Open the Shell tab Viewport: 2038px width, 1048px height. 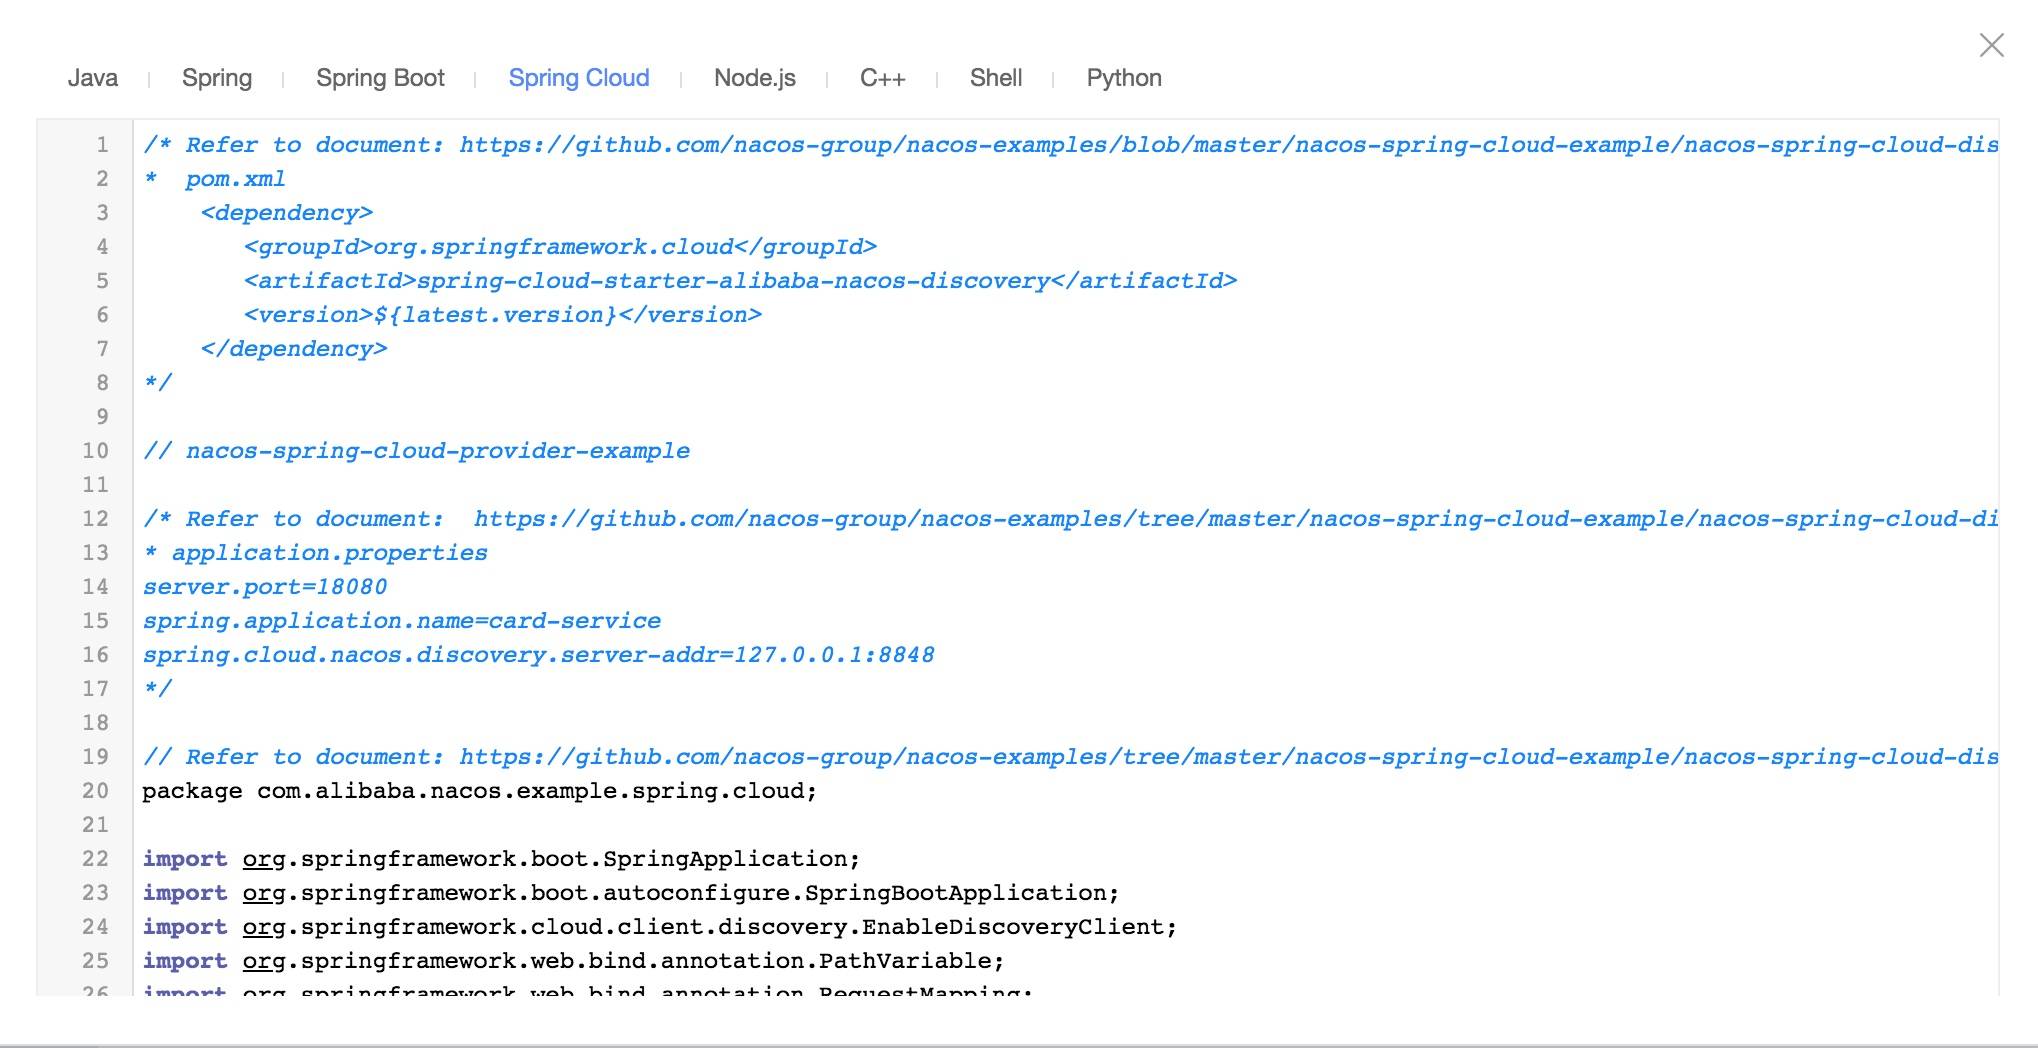tap(996, 78)
